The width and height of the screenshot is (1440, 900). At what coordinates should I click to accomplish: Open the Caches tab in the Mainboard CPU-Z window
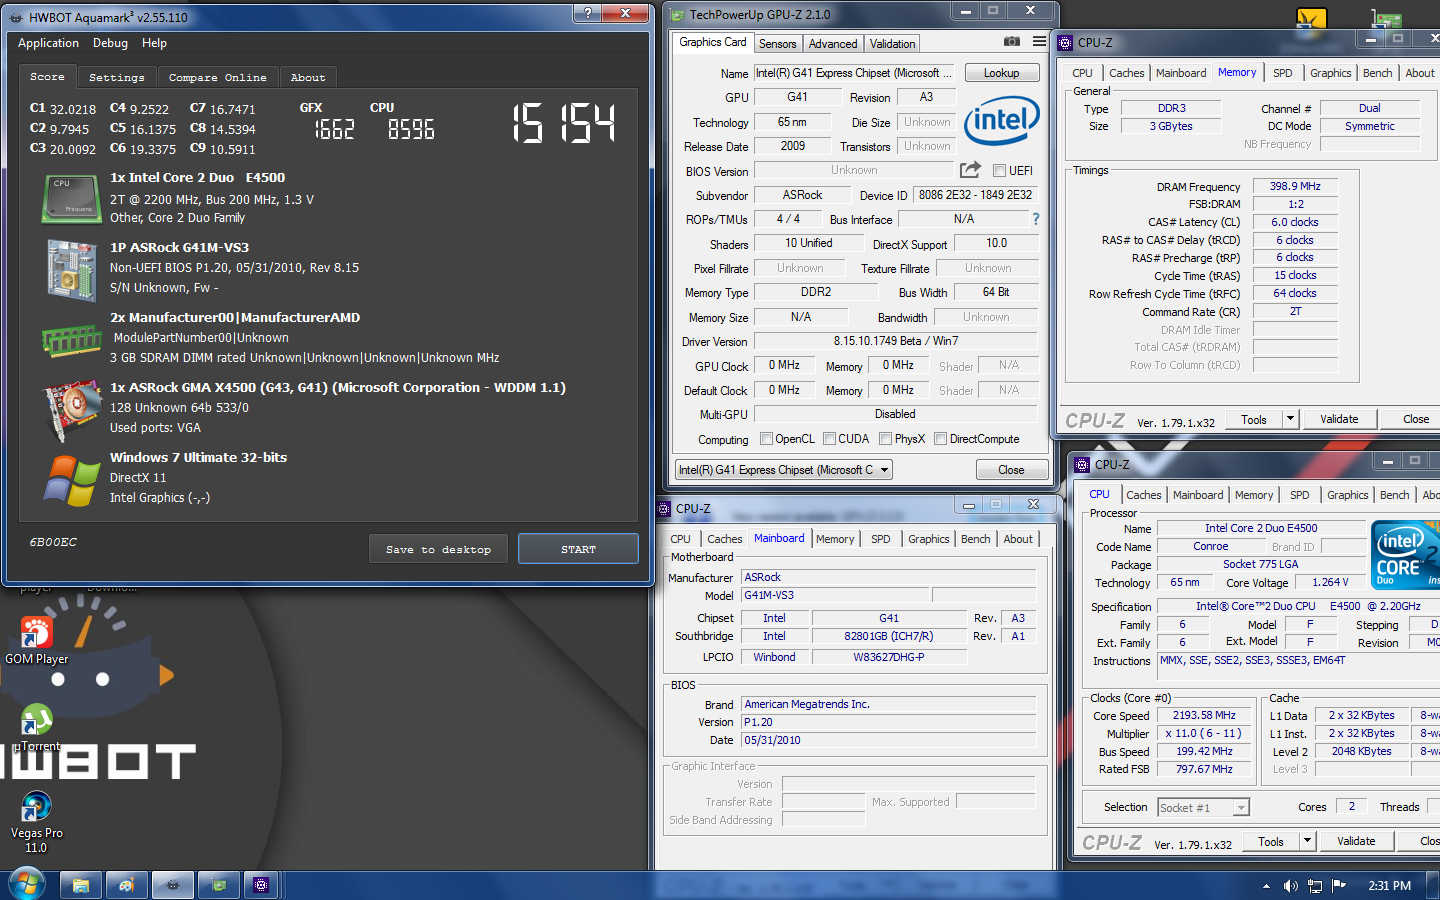pos(725,539)
